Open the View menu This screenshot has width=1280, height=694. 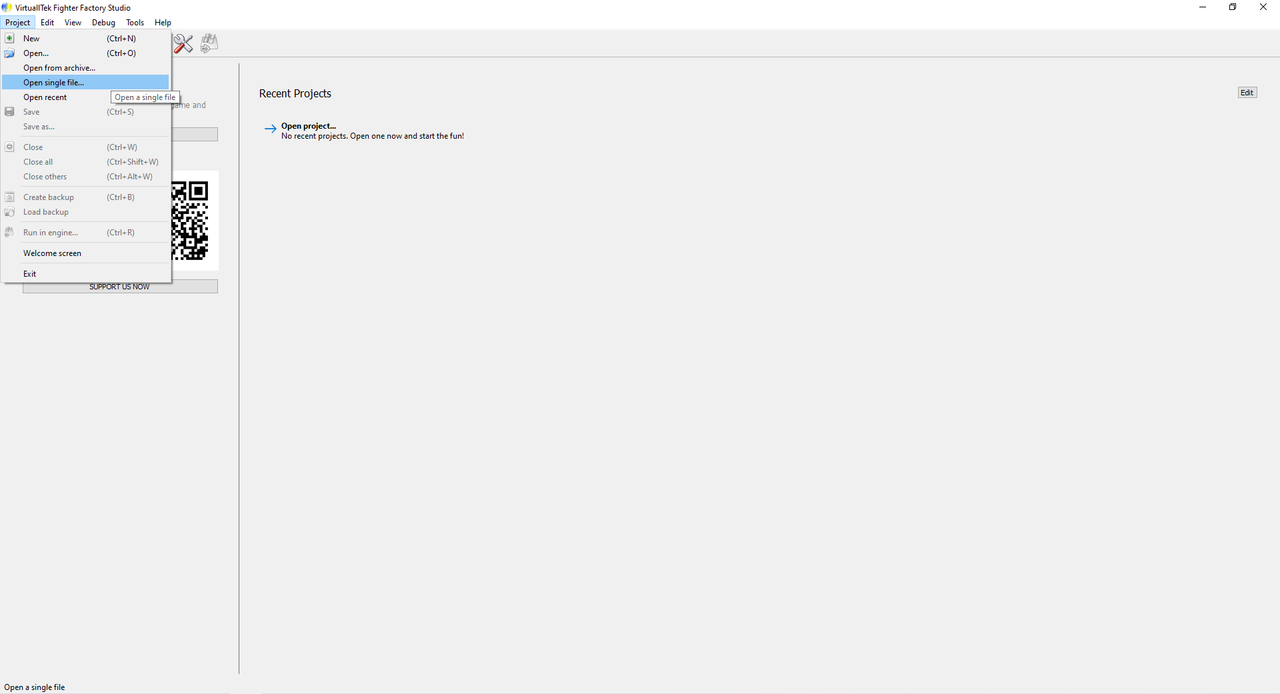[73, 22]
